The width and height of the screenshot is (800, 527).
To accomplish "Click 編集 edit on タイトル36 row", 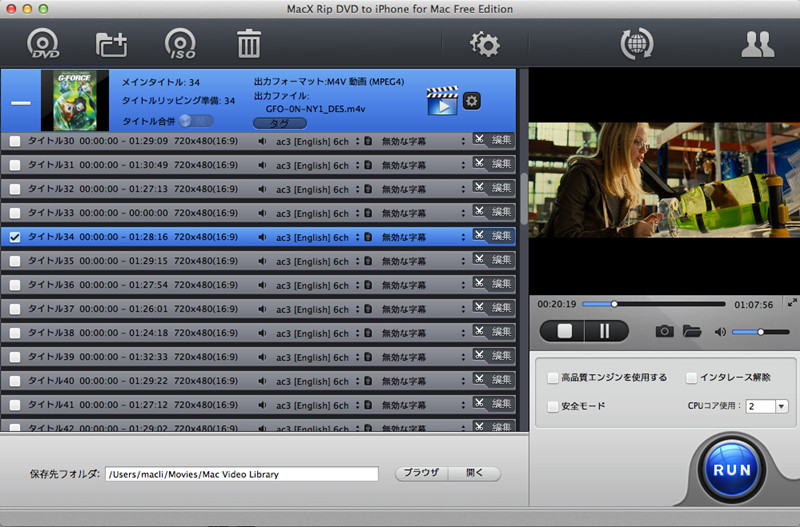I will [x=501, y=284].
